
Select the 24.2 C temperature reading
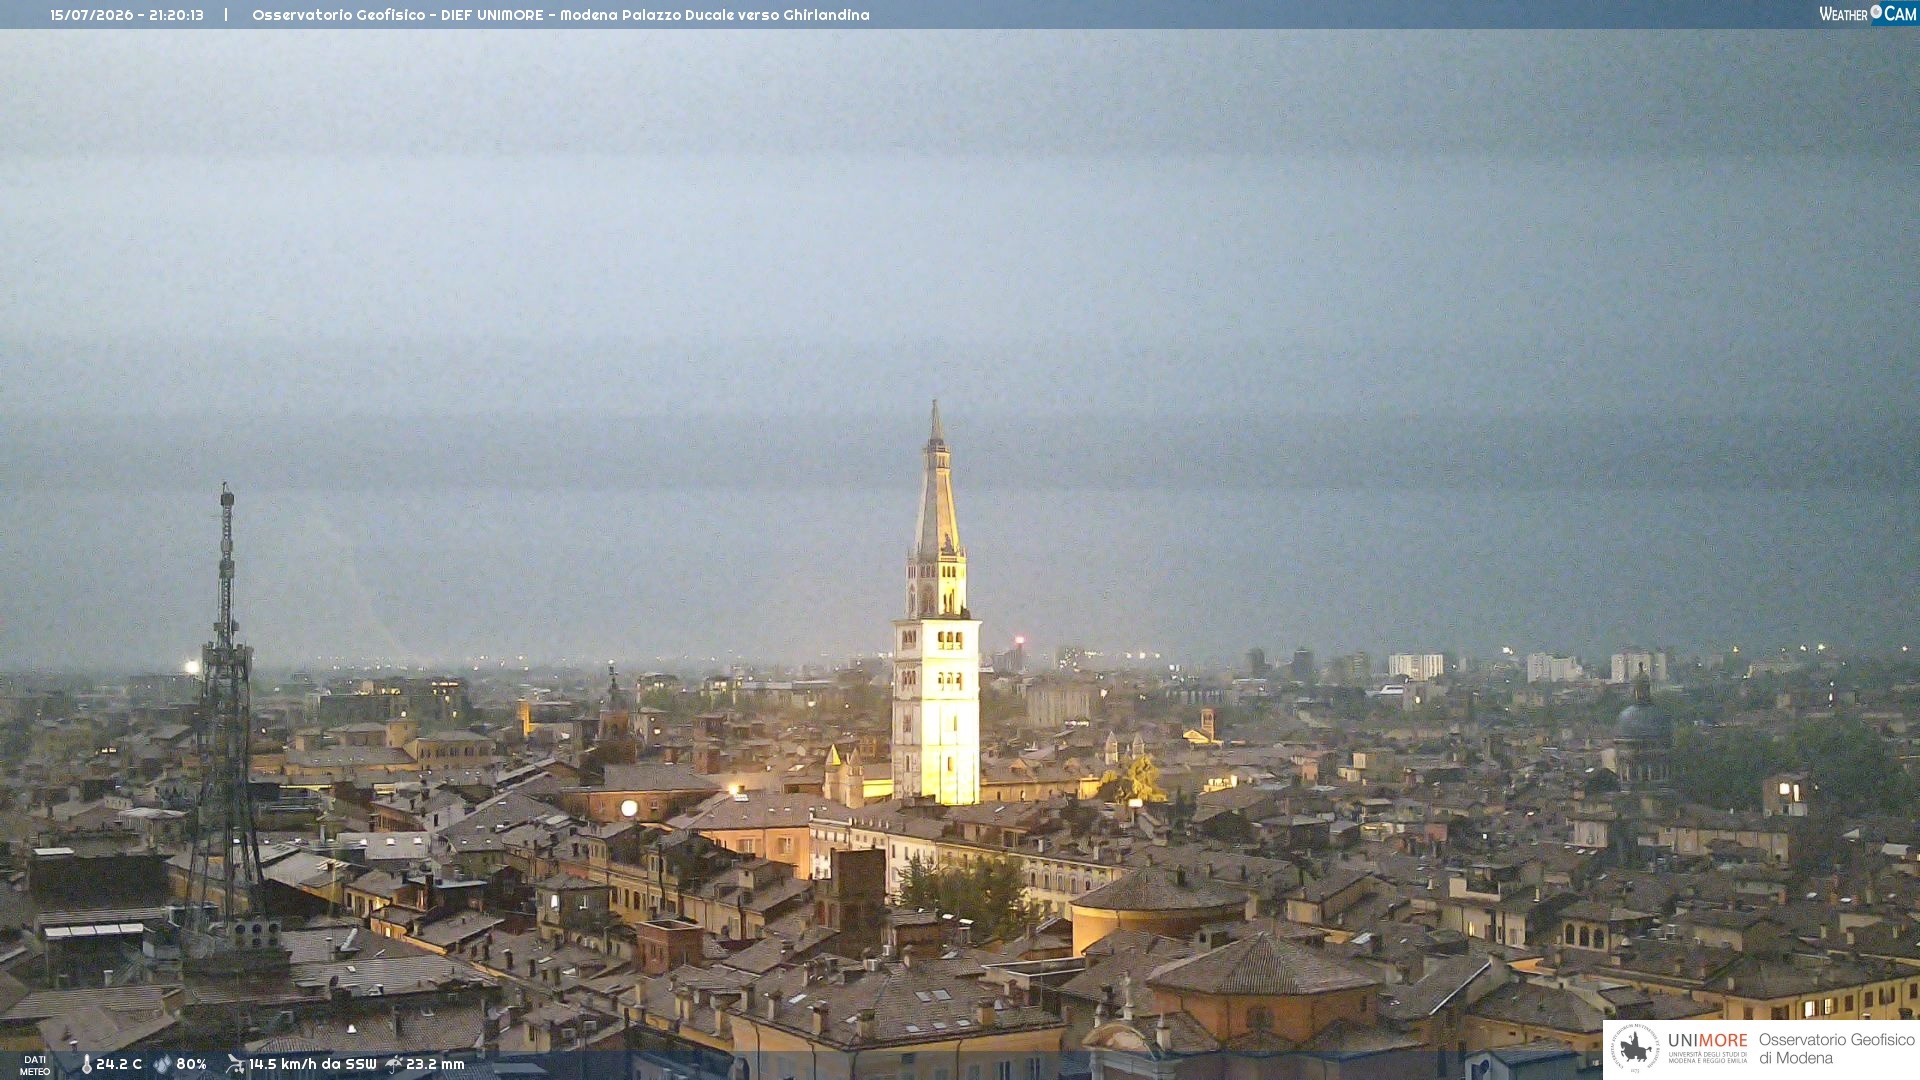click(119, 1064)
